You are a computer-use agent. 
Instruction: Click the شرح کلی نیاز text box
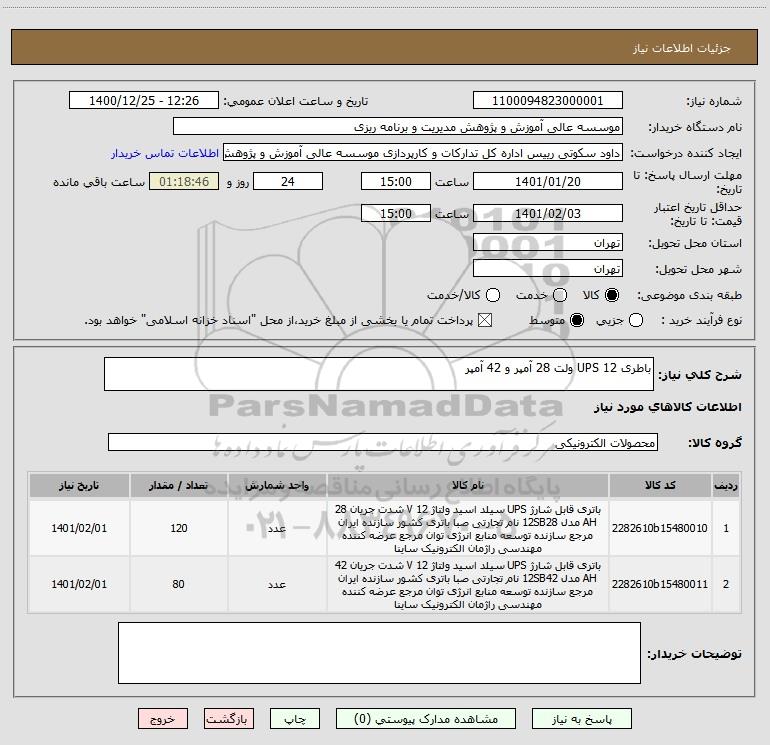[379, 374]
